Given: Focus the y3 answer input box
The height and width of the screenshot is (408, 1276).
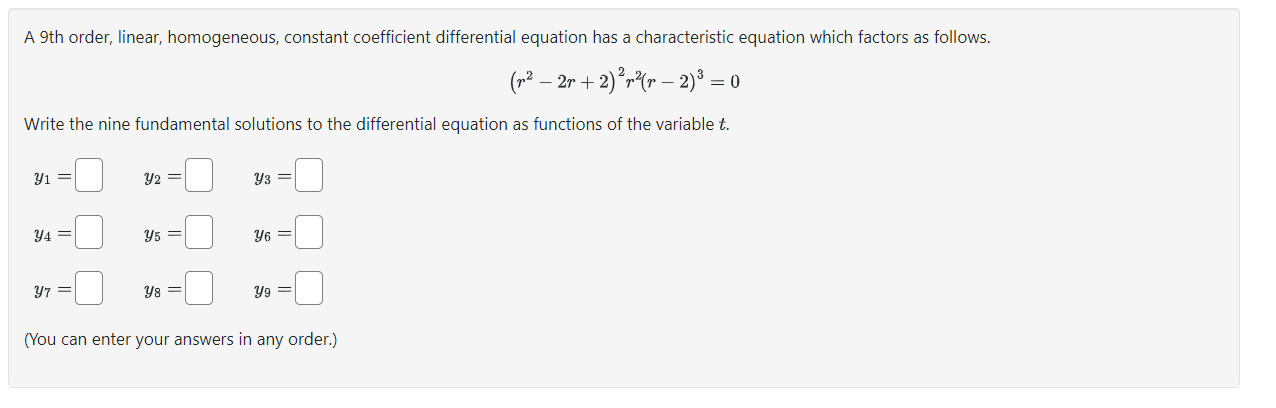Looking at the screenshot, I should 309,176.
